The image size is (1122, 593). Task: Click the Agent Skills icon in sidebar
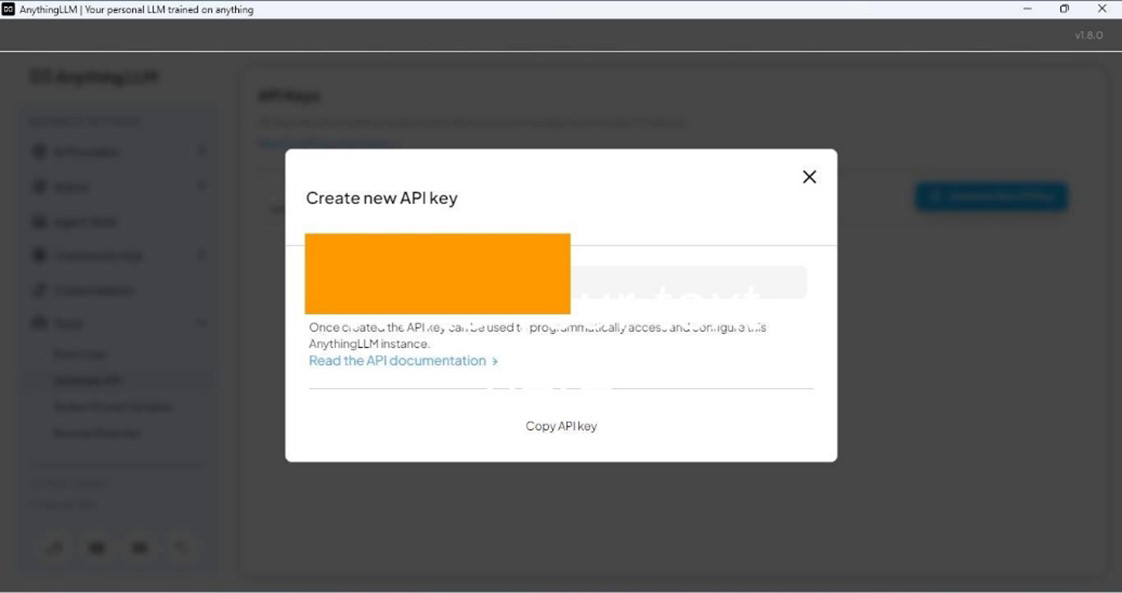[x=41, y=221]
